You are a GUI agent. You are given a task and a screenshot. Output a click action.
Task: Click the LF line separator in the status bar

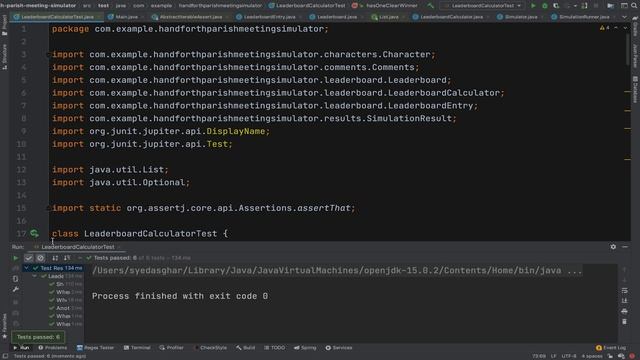(553, 356)
